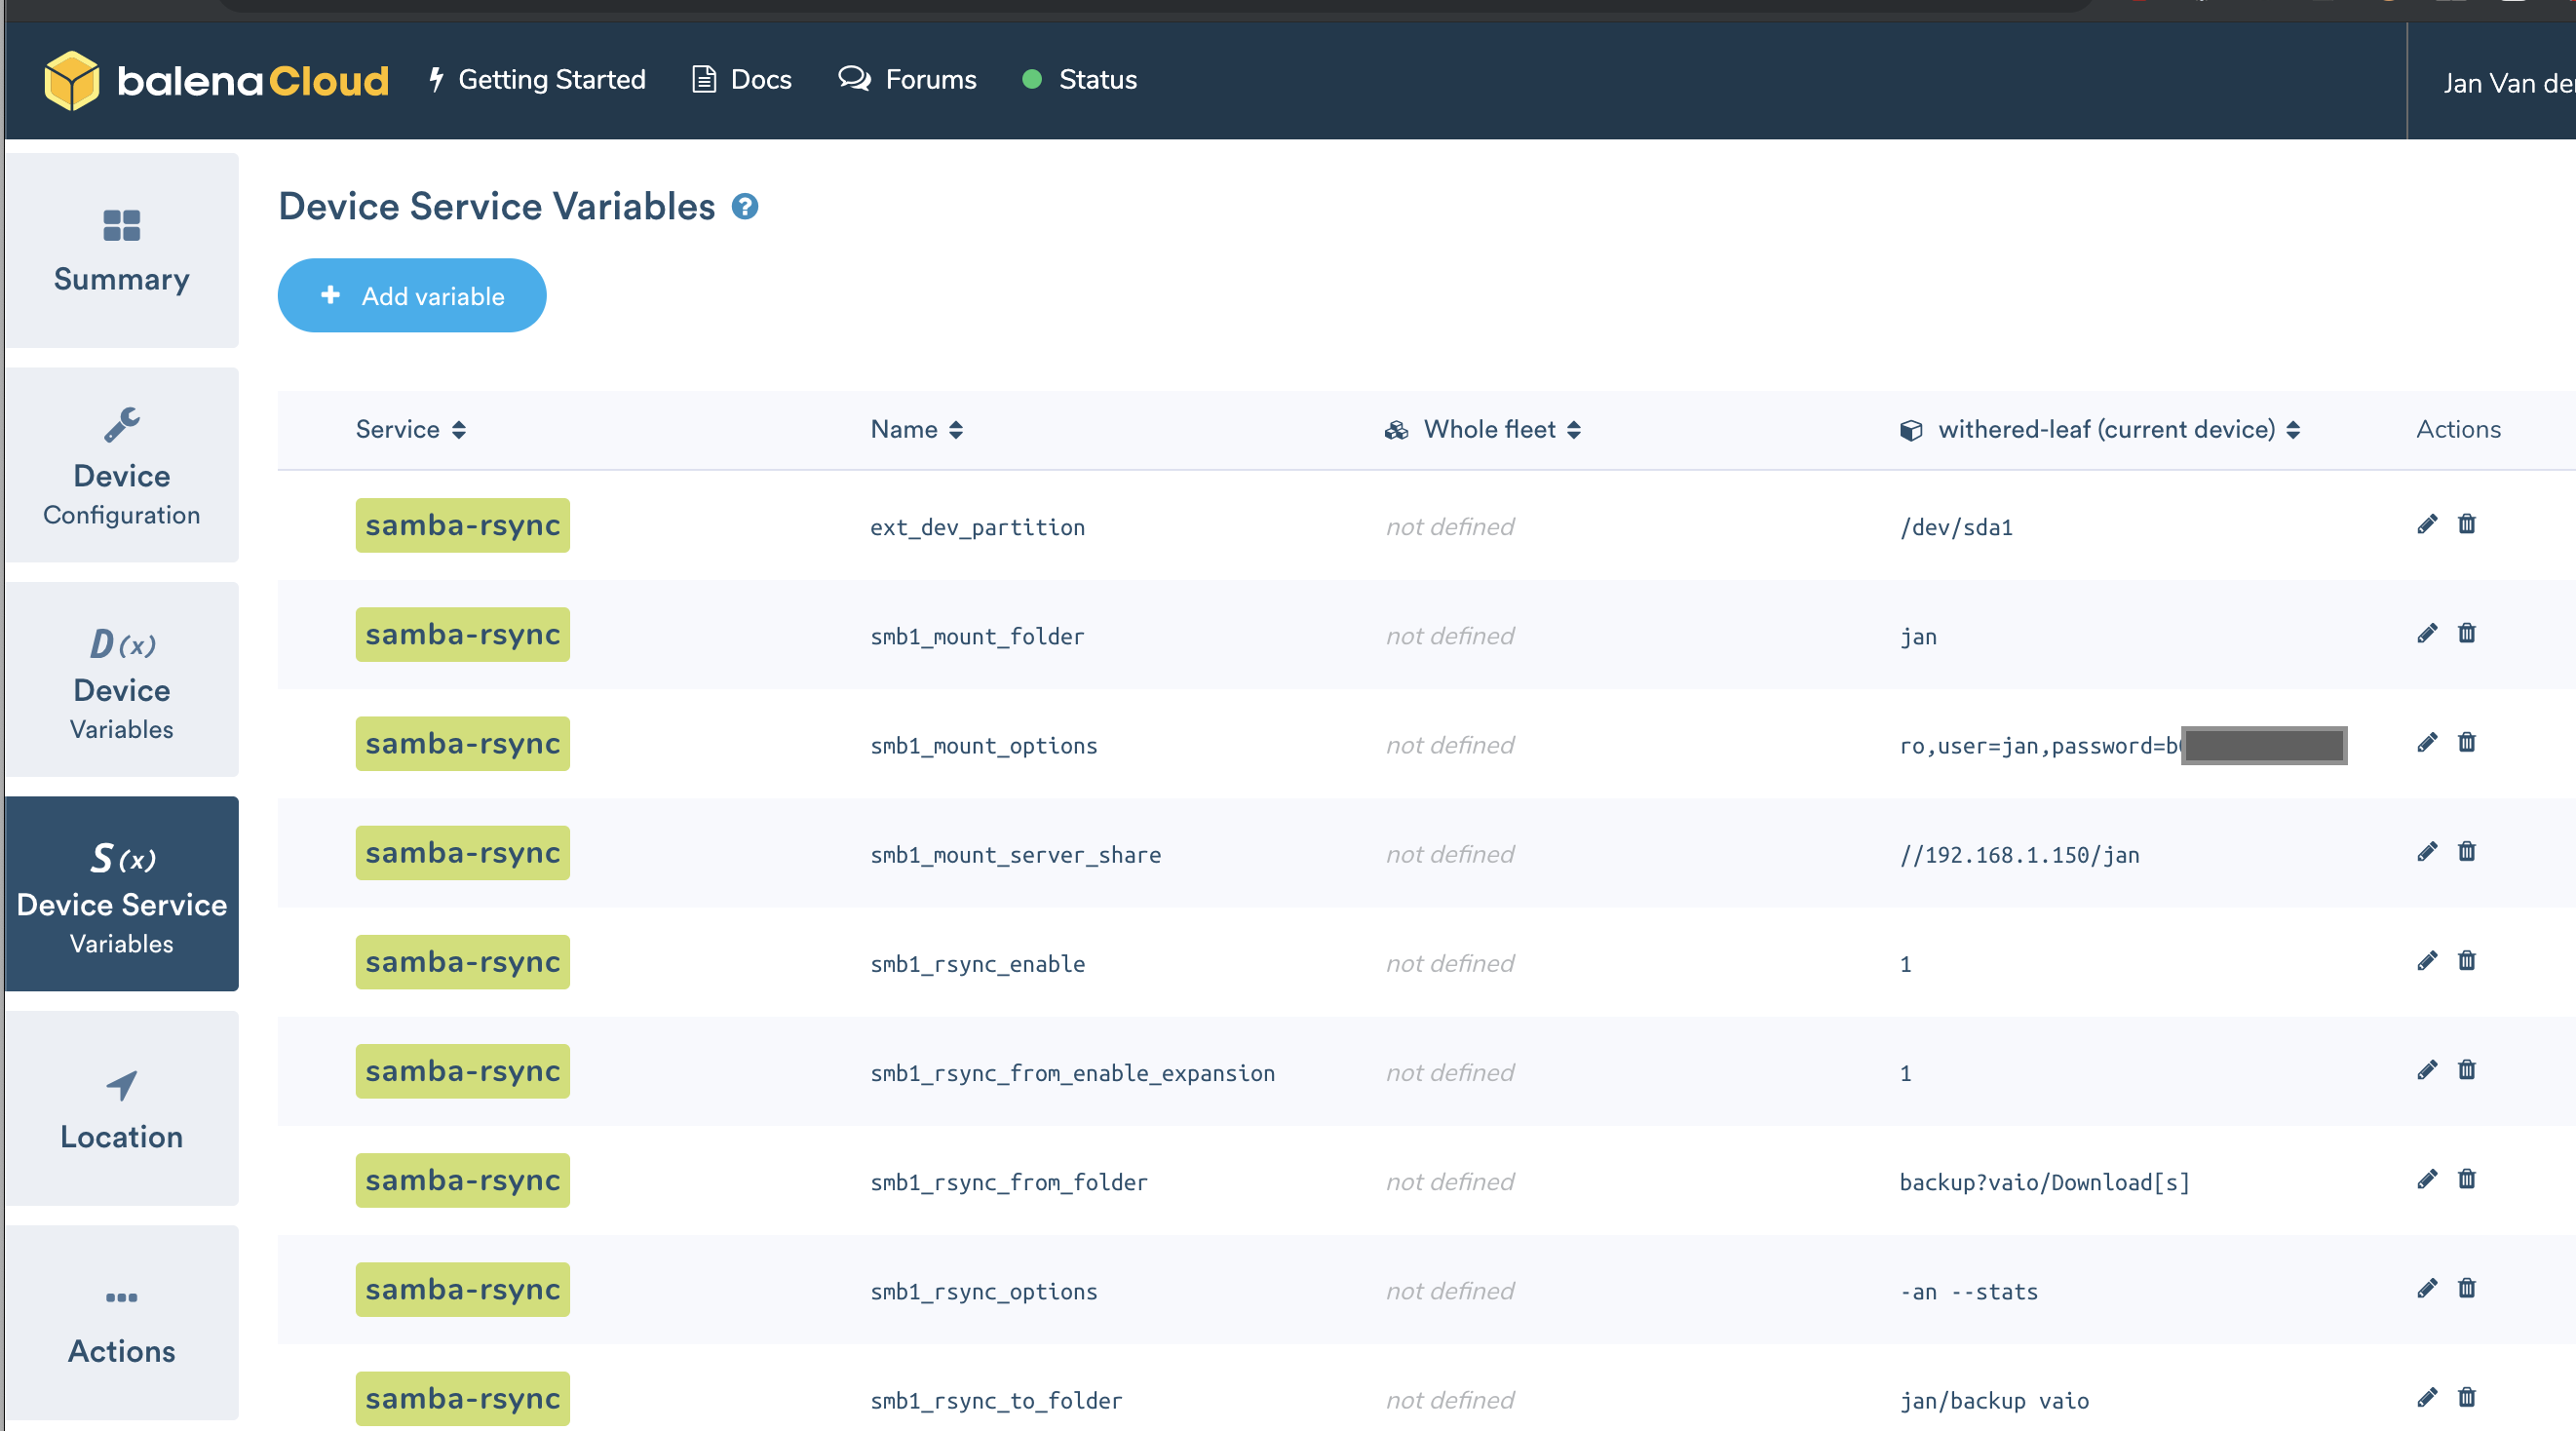Open the Summary sidebar tab
This screenshot has width=2576, height=1431.
(121, 251)
